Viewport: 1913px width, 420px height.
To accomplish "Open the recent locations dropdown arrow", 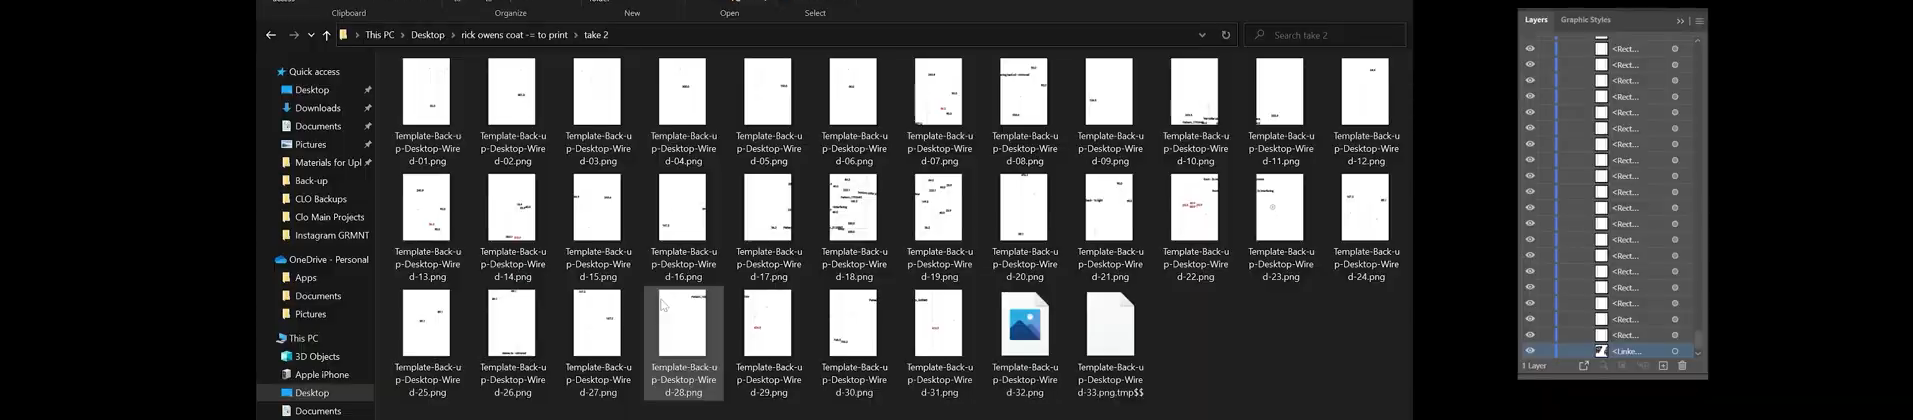I will coord(311,35).
